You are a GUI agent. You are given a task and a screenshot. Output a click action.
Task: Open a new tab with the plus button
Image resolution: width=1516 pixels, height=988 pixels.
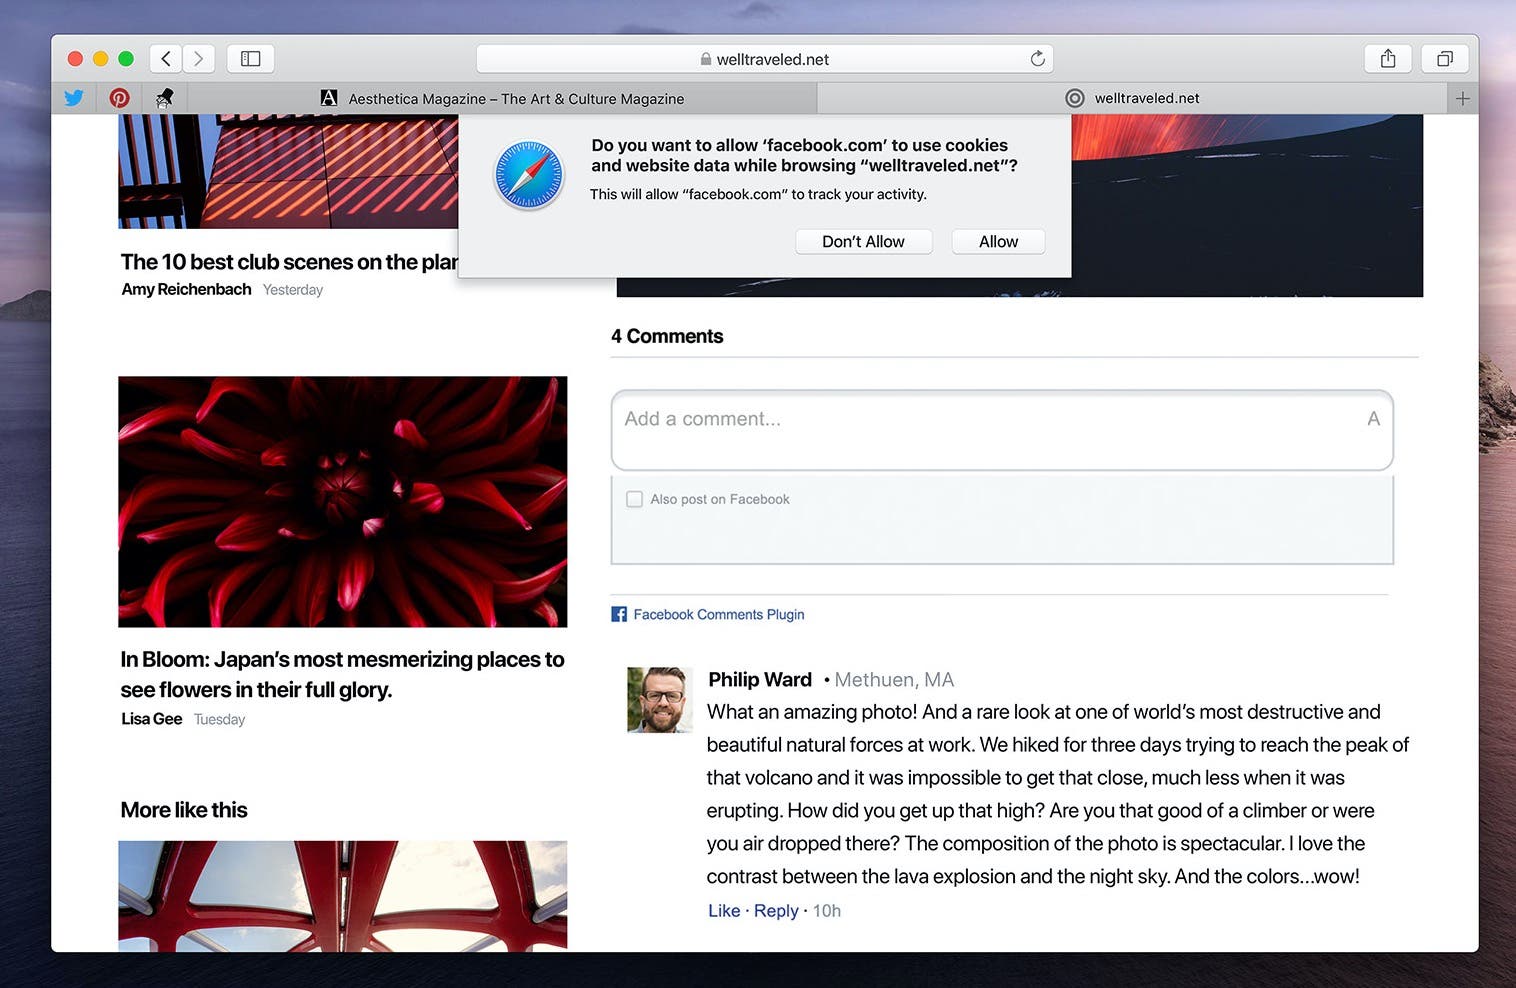[x=1462, y=98]
